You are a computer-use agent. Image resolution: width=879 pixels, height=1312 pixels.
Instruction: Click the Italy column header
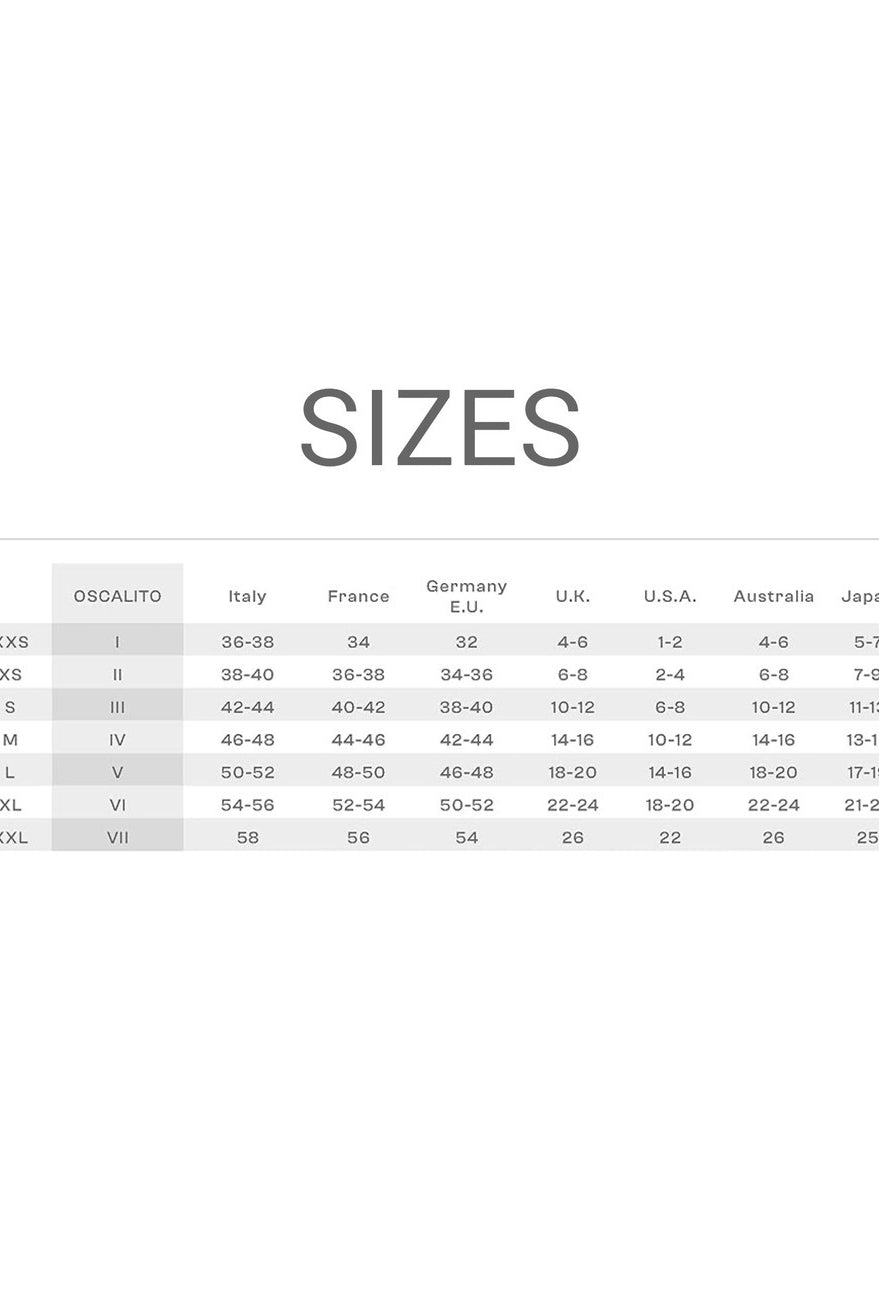(x=247, y=596)
